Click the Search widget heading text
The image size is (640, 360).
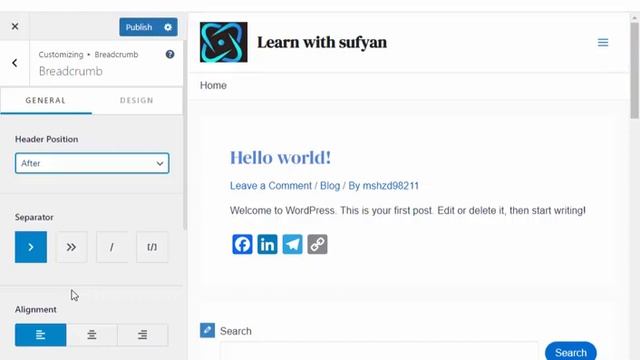pyautogui.click(x=236, y=331)
